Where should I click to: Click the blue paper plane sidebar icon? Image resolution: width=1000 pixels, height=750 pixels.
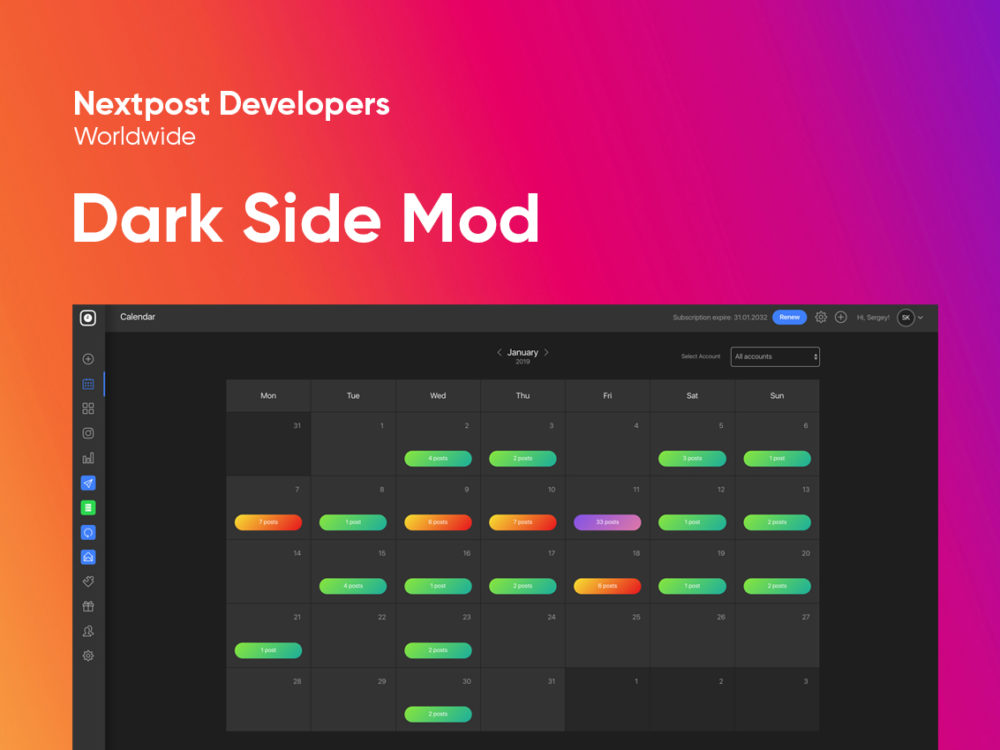[x=88, y=483]
